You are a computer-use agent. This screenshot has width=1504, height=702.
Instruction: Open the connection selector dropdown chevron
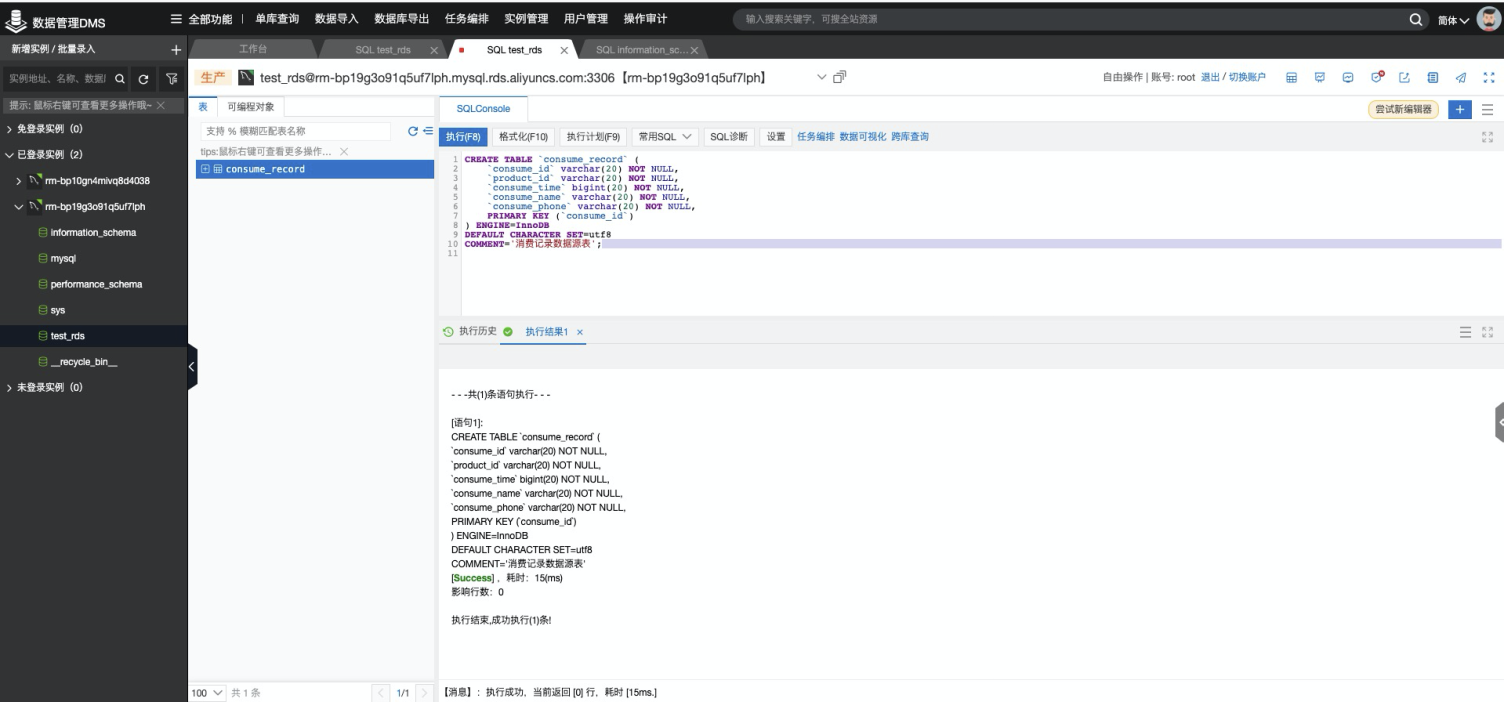coord(822,77)
